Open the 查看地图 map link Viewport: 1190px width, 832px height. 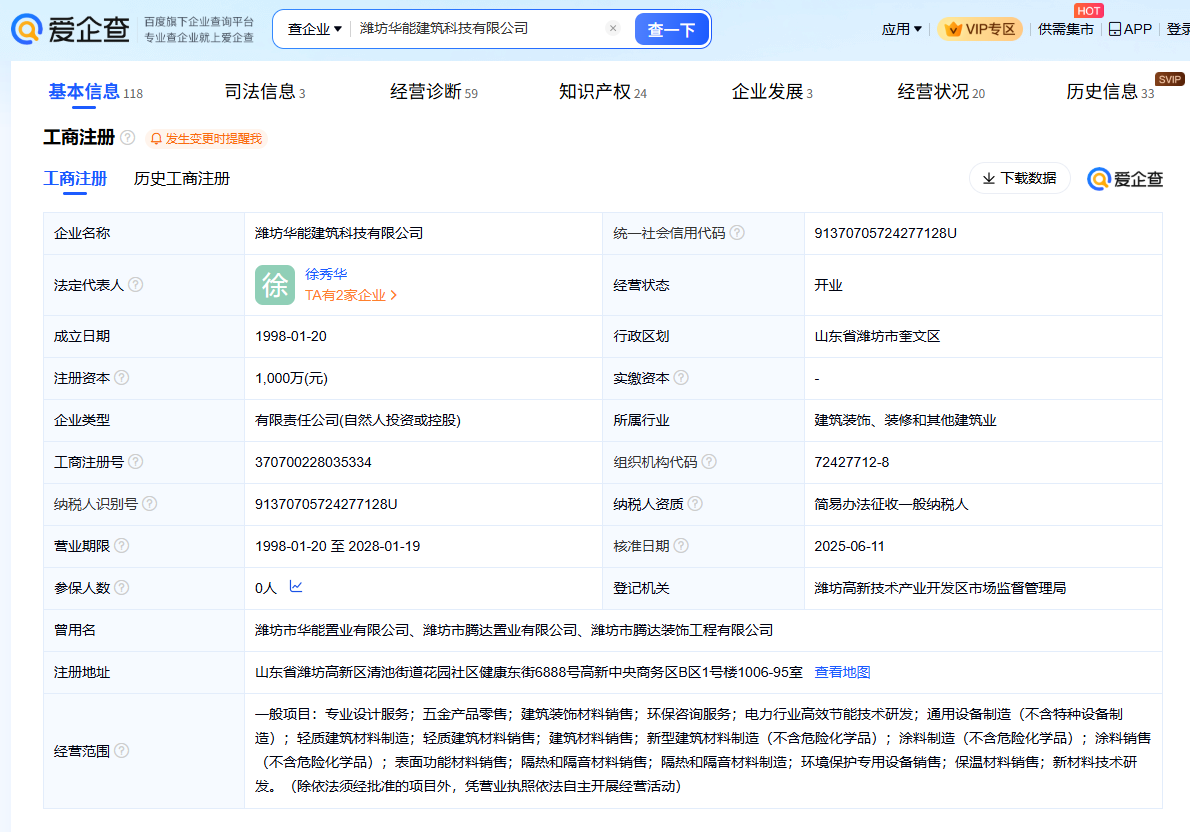[x=842, y=672]
